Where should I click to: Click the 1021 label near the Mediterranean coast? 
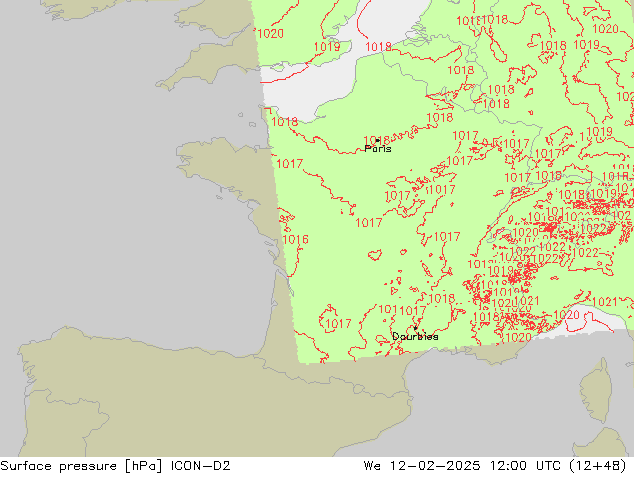[x=604, y=302]
